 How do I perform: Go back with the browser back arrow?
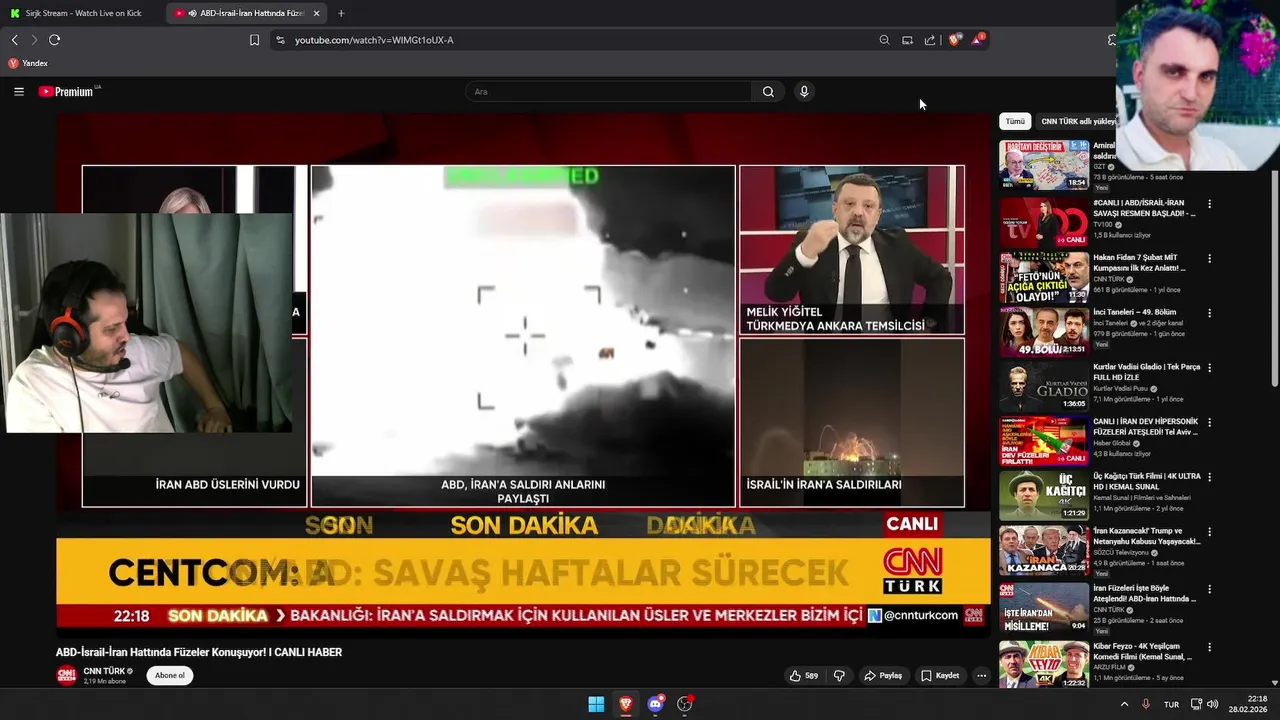(x=15, y=40)
